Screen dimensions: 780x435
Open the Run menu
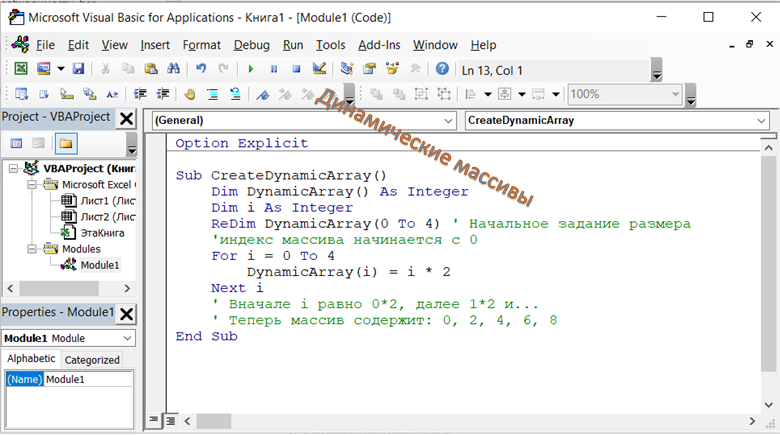[293, 45]
